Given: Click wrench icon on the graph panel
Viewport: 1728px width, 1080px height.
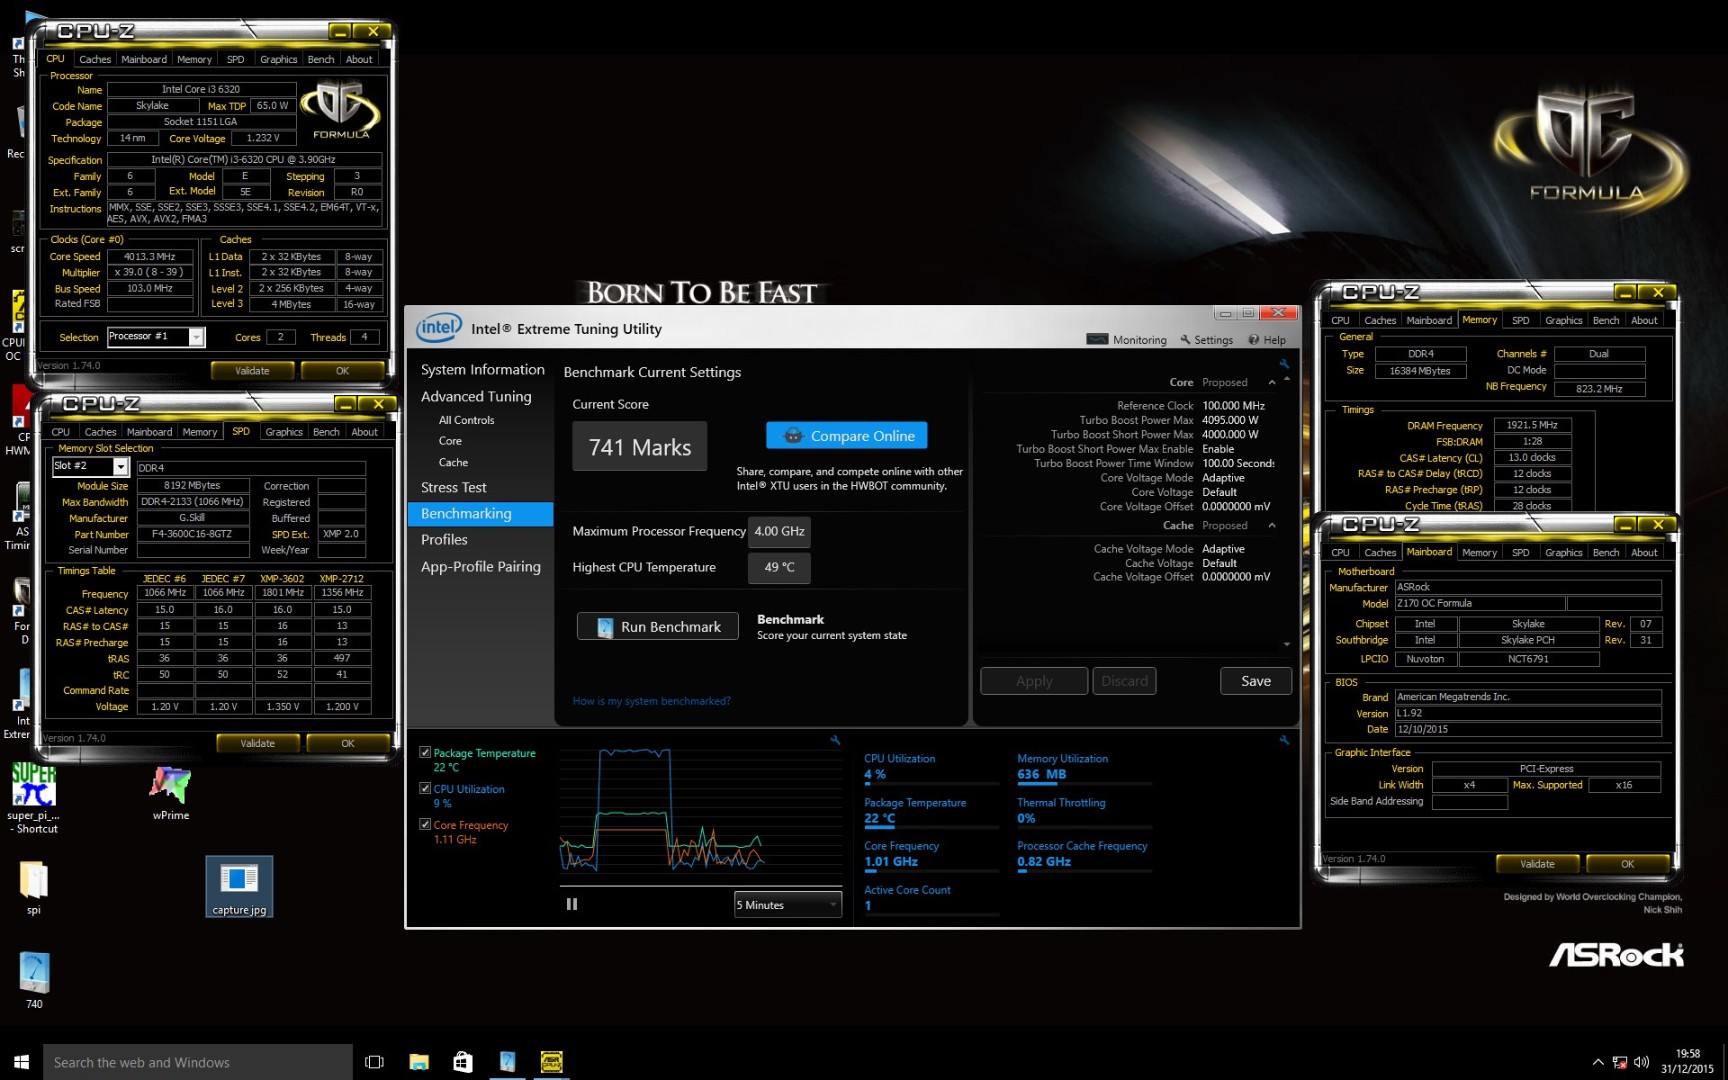Looking at the screenshot, I should pos(835,740).
